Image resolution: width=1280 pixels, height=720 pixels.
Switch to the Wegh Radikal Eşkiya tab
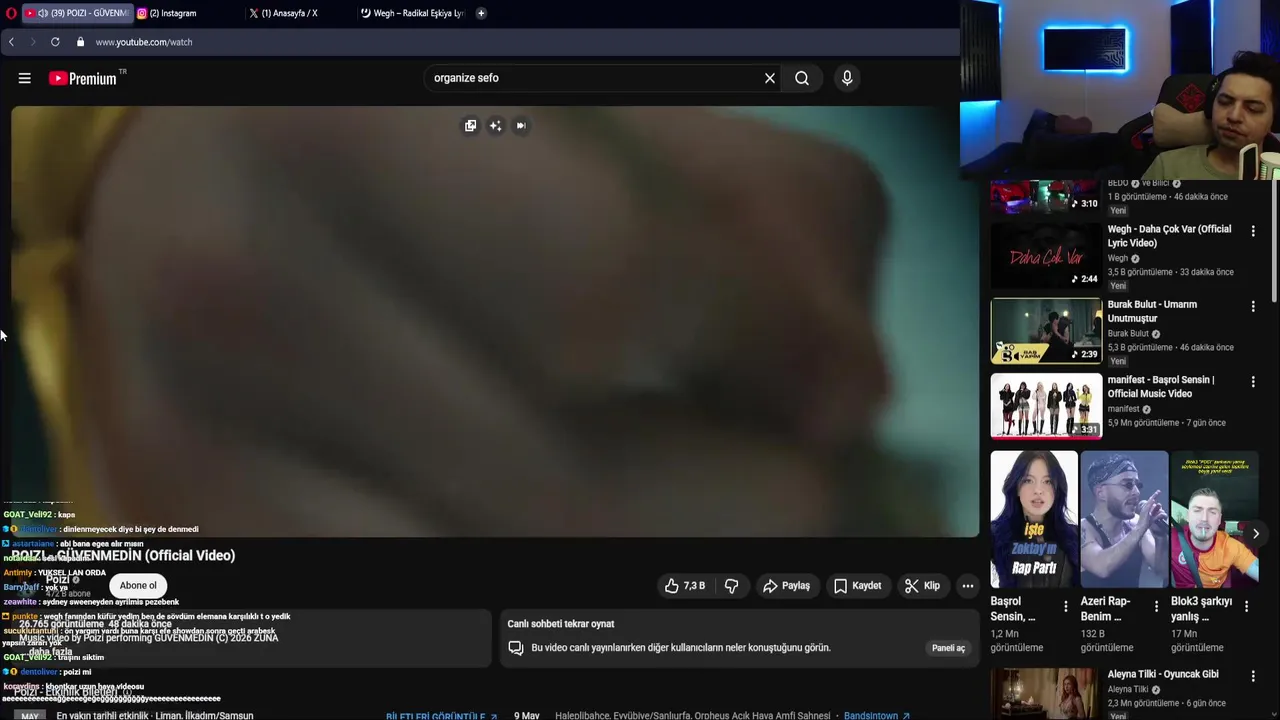tap(413, 13)
